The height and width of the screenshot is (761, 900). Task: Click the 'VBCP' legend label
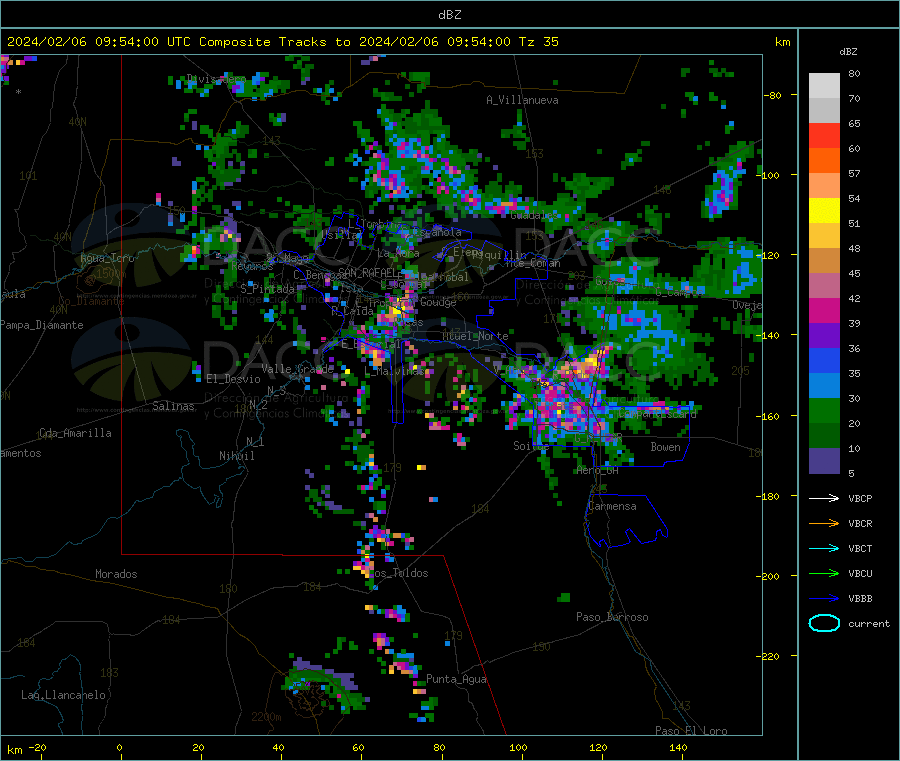860,498
